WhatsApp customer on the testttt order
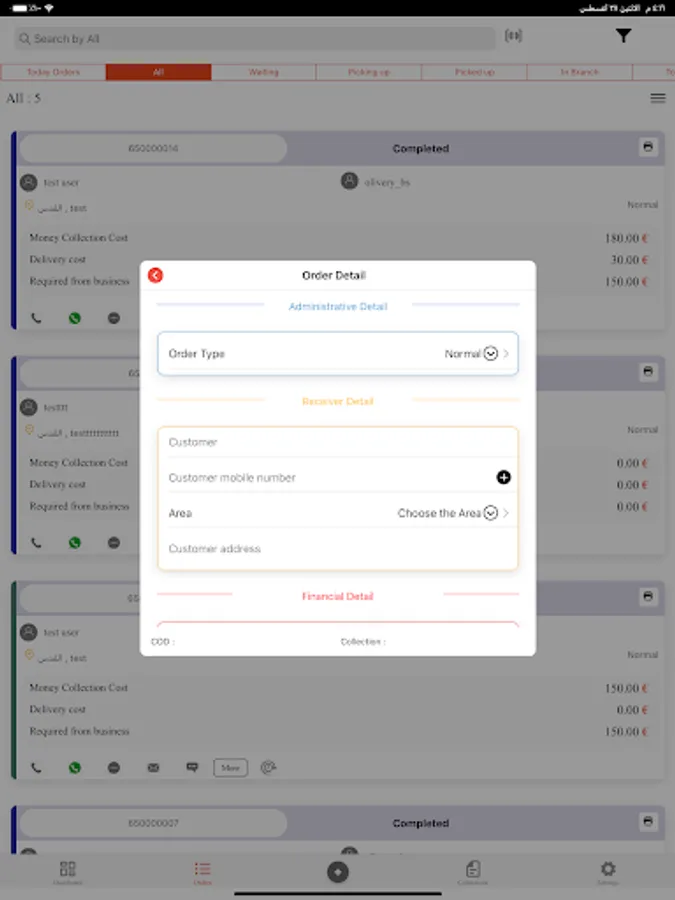Image resolution: width=675 pixels, height=900 pixels. pos(75,542)
